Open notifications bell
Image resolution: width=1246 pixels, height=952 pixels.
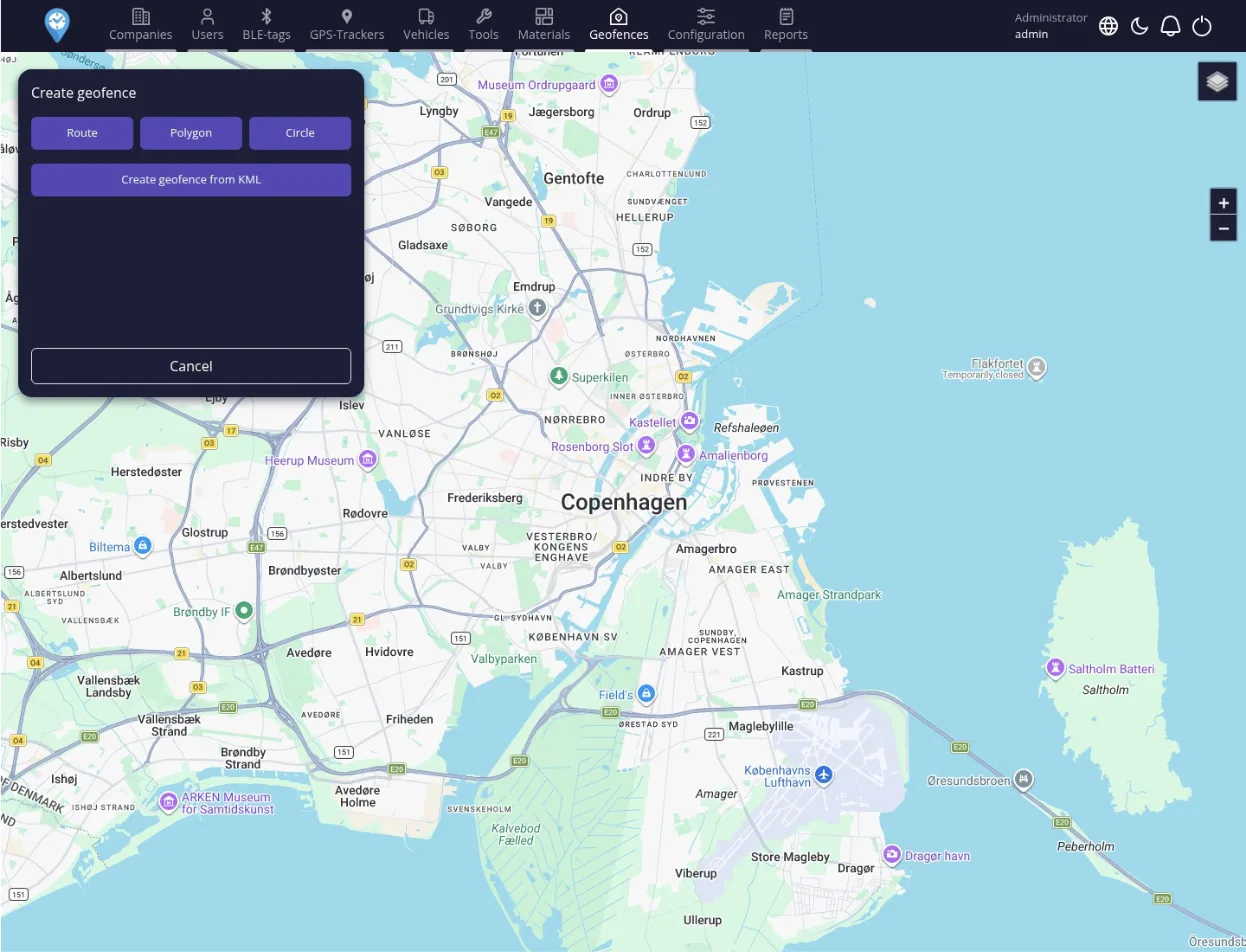1170,26
